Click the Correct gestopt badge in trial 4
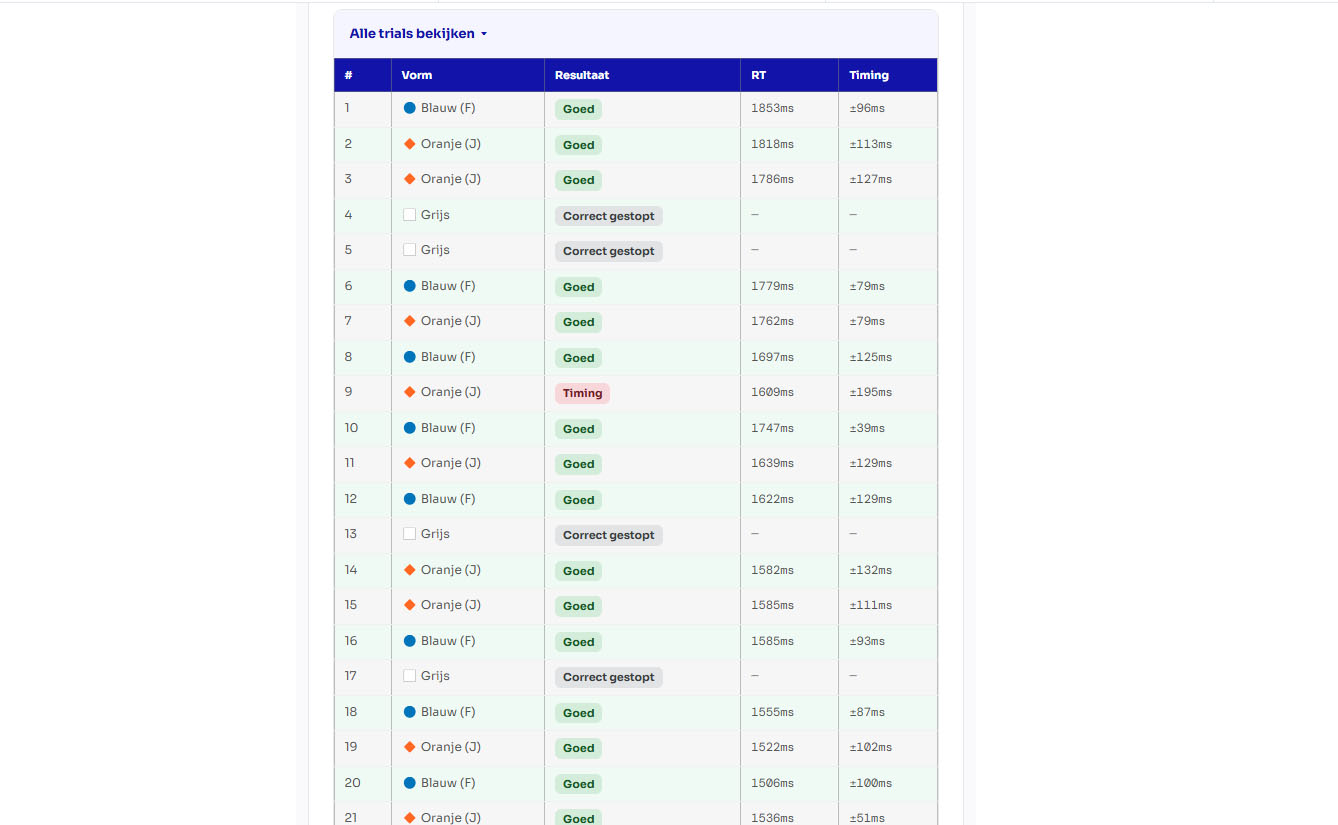 click(608, 215)
